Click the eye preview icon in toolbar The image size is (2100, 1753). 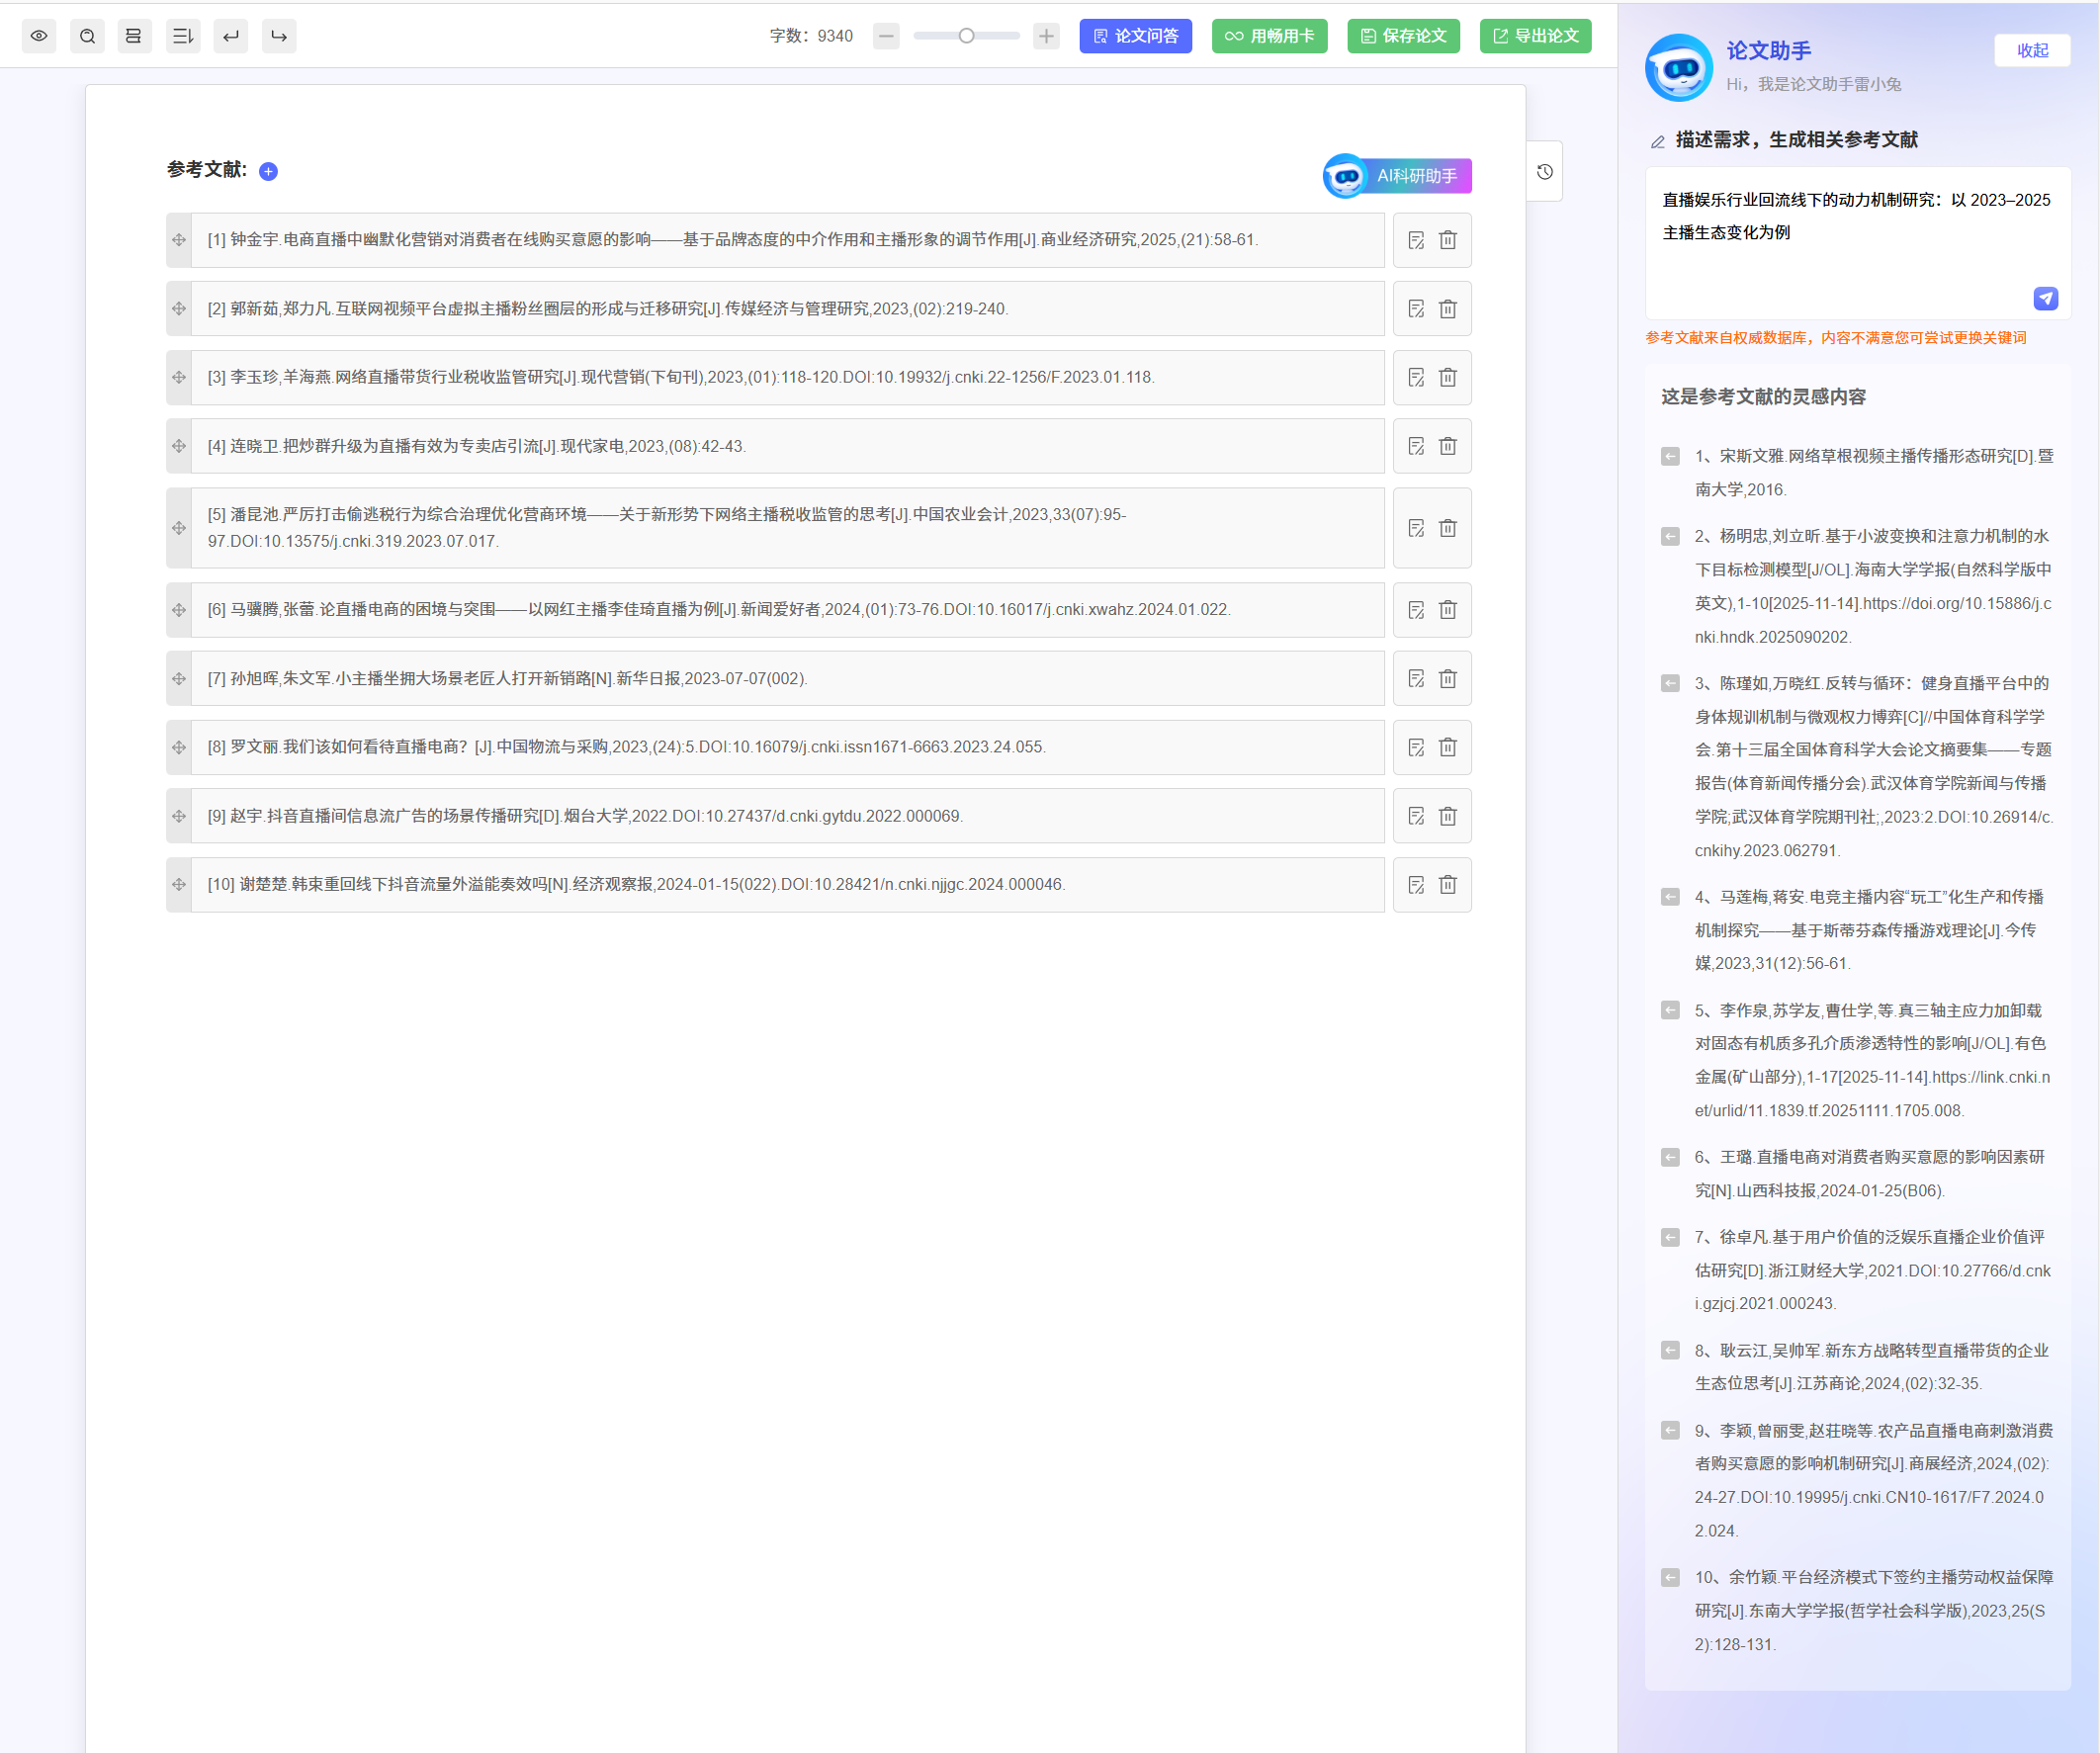pos(39,36)
